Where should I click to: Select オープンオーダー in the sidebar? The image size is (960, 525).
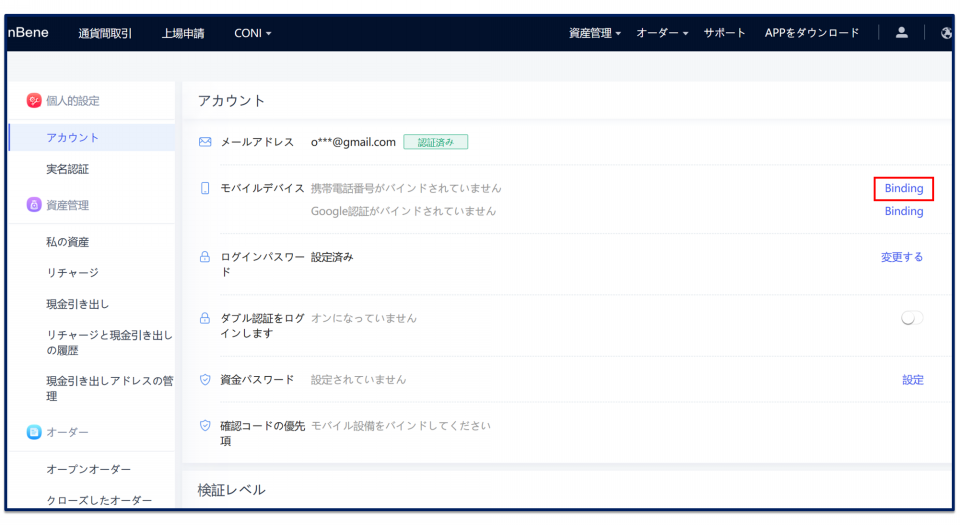pyautogui.click(x=88, y=469)
